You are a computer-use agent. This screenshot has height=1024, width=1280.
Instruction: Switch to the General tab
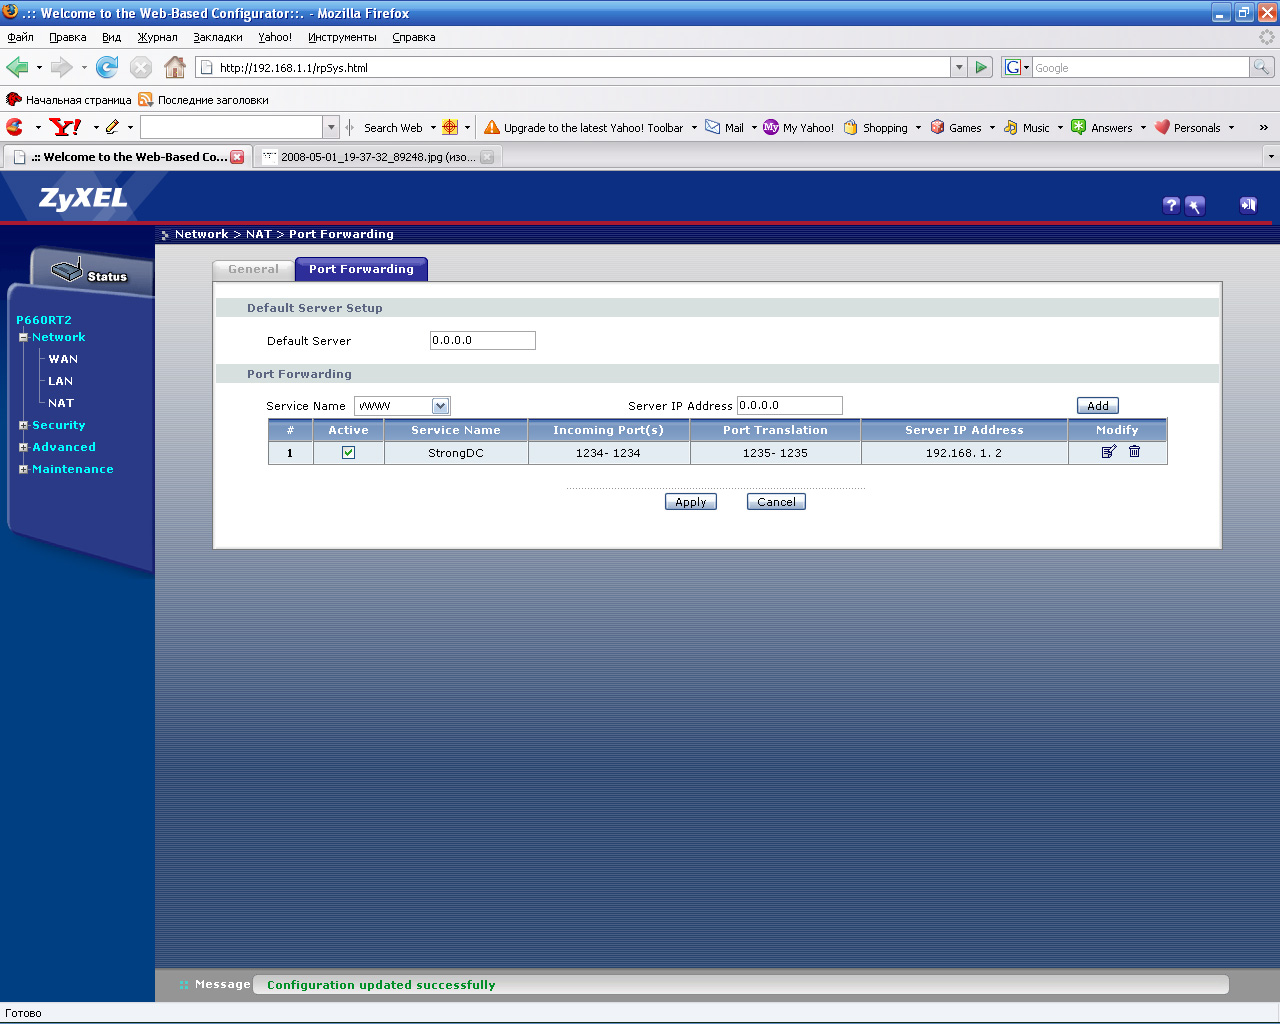(x=253, y=269)
